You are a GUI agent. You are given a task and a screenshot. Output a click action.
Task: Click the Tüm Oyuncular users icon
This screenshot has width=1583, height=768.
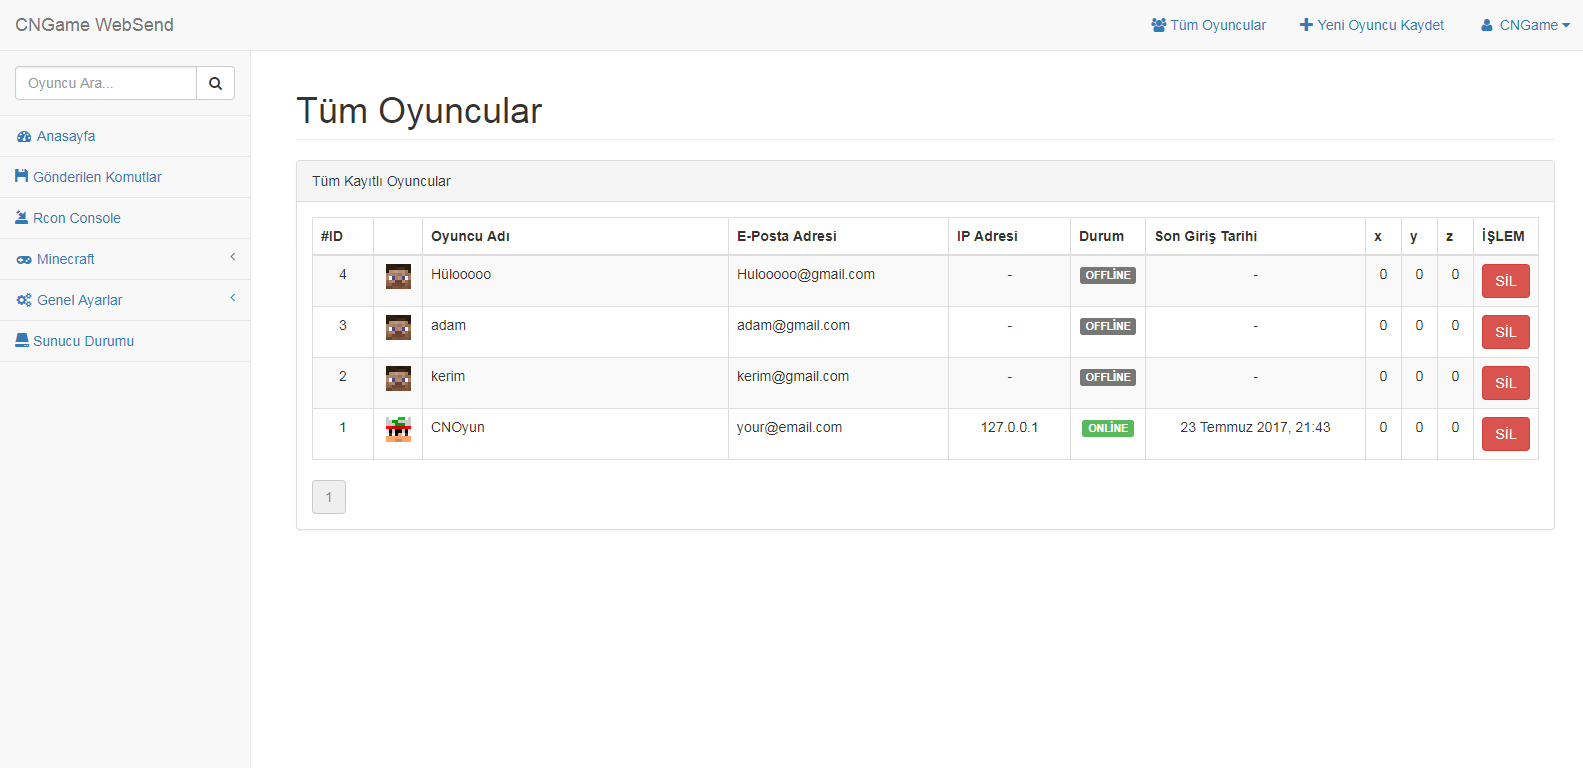point(1159,25)
